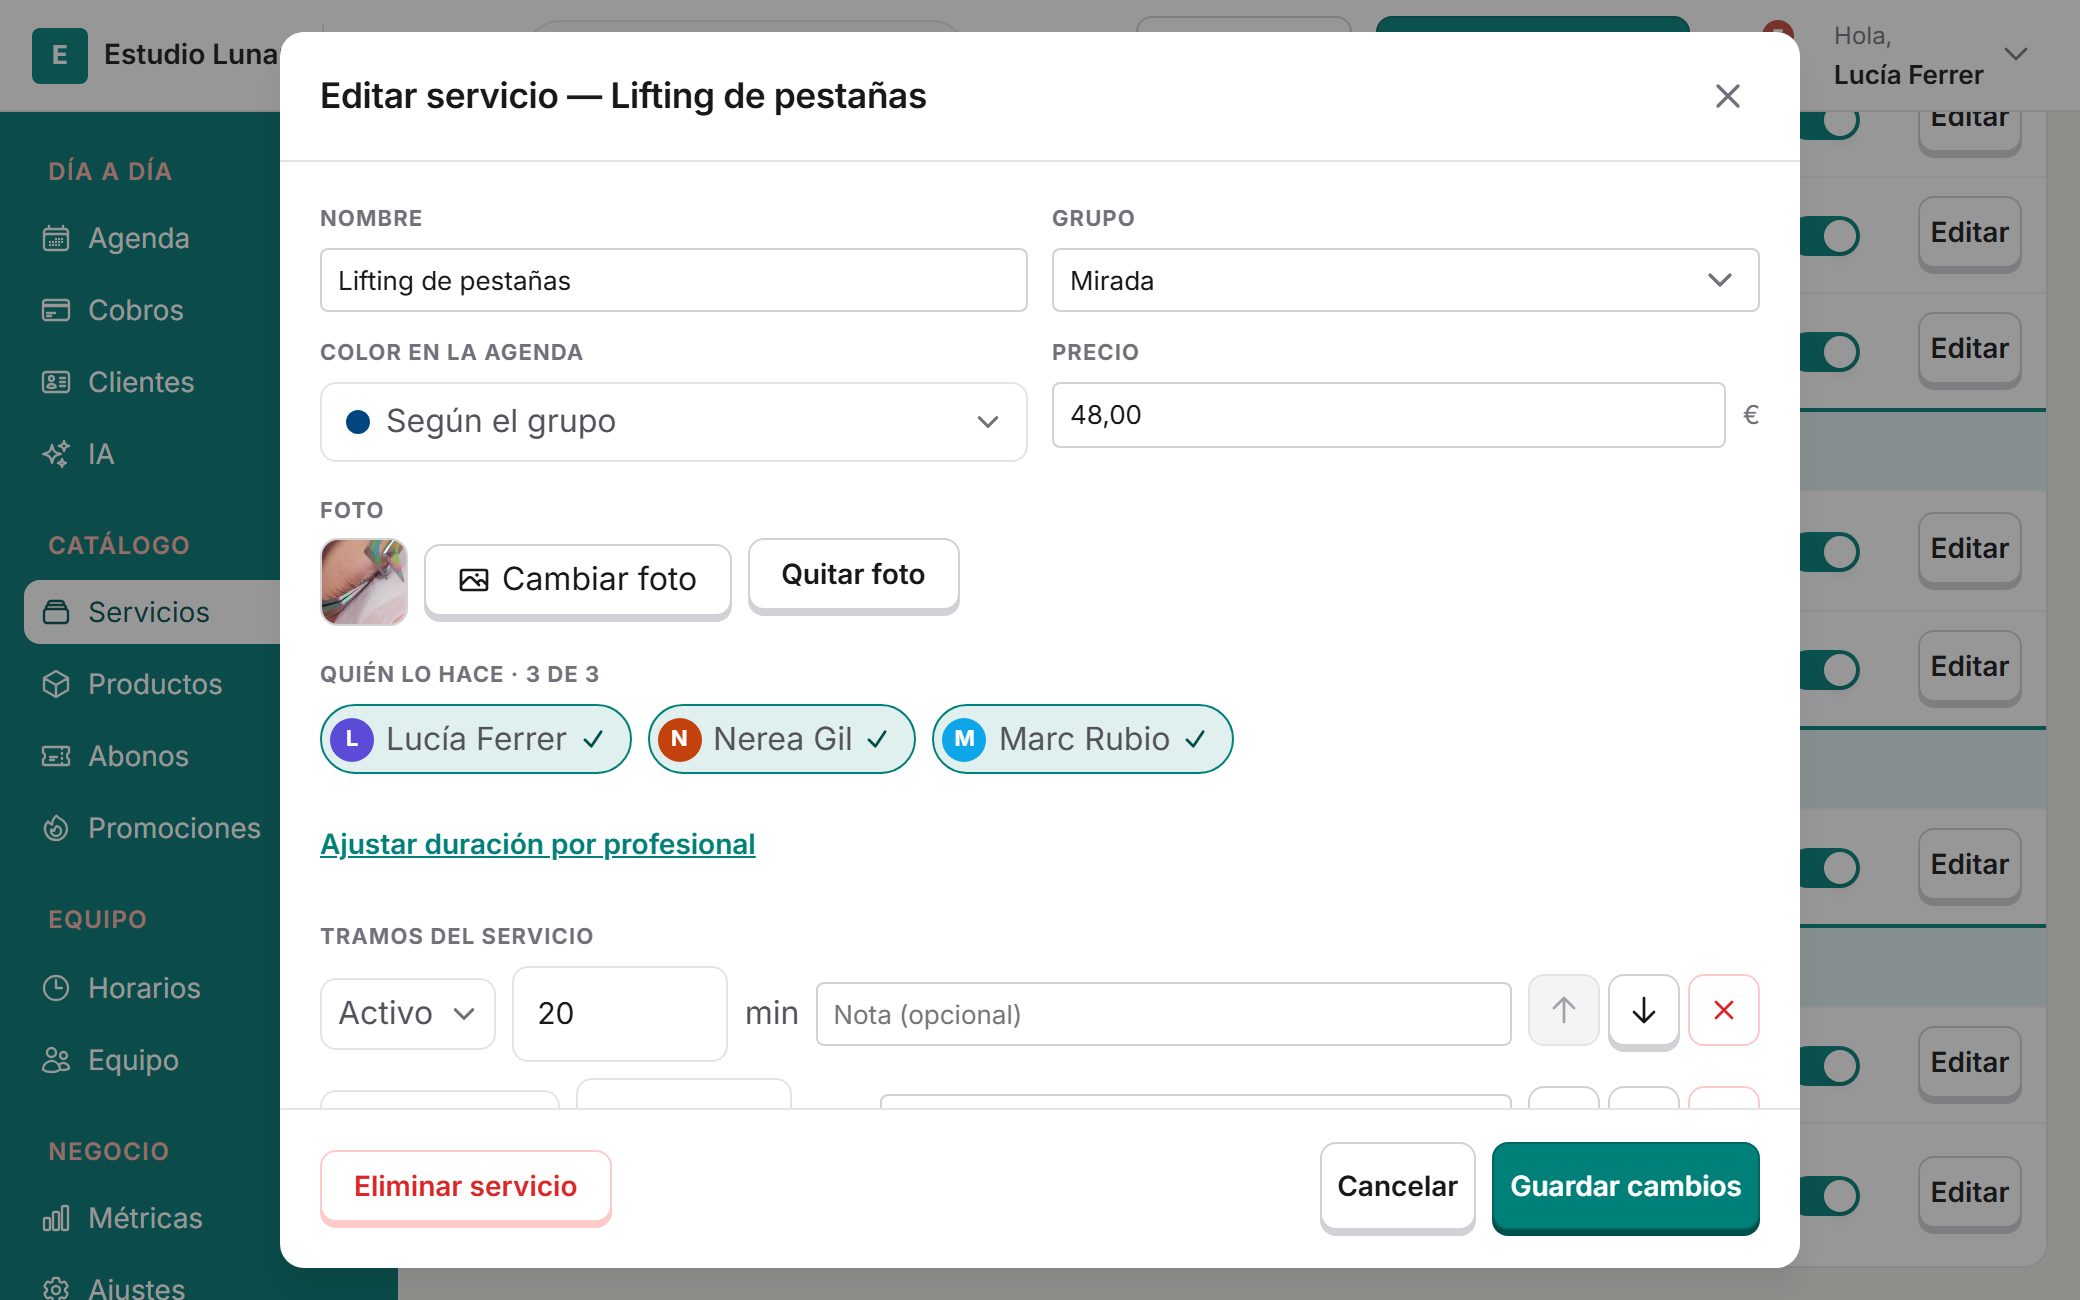Toggle the service switch beside the third Editar button
Image resolution: width=2080 pixels, height=1300 pixels.
1830,352
